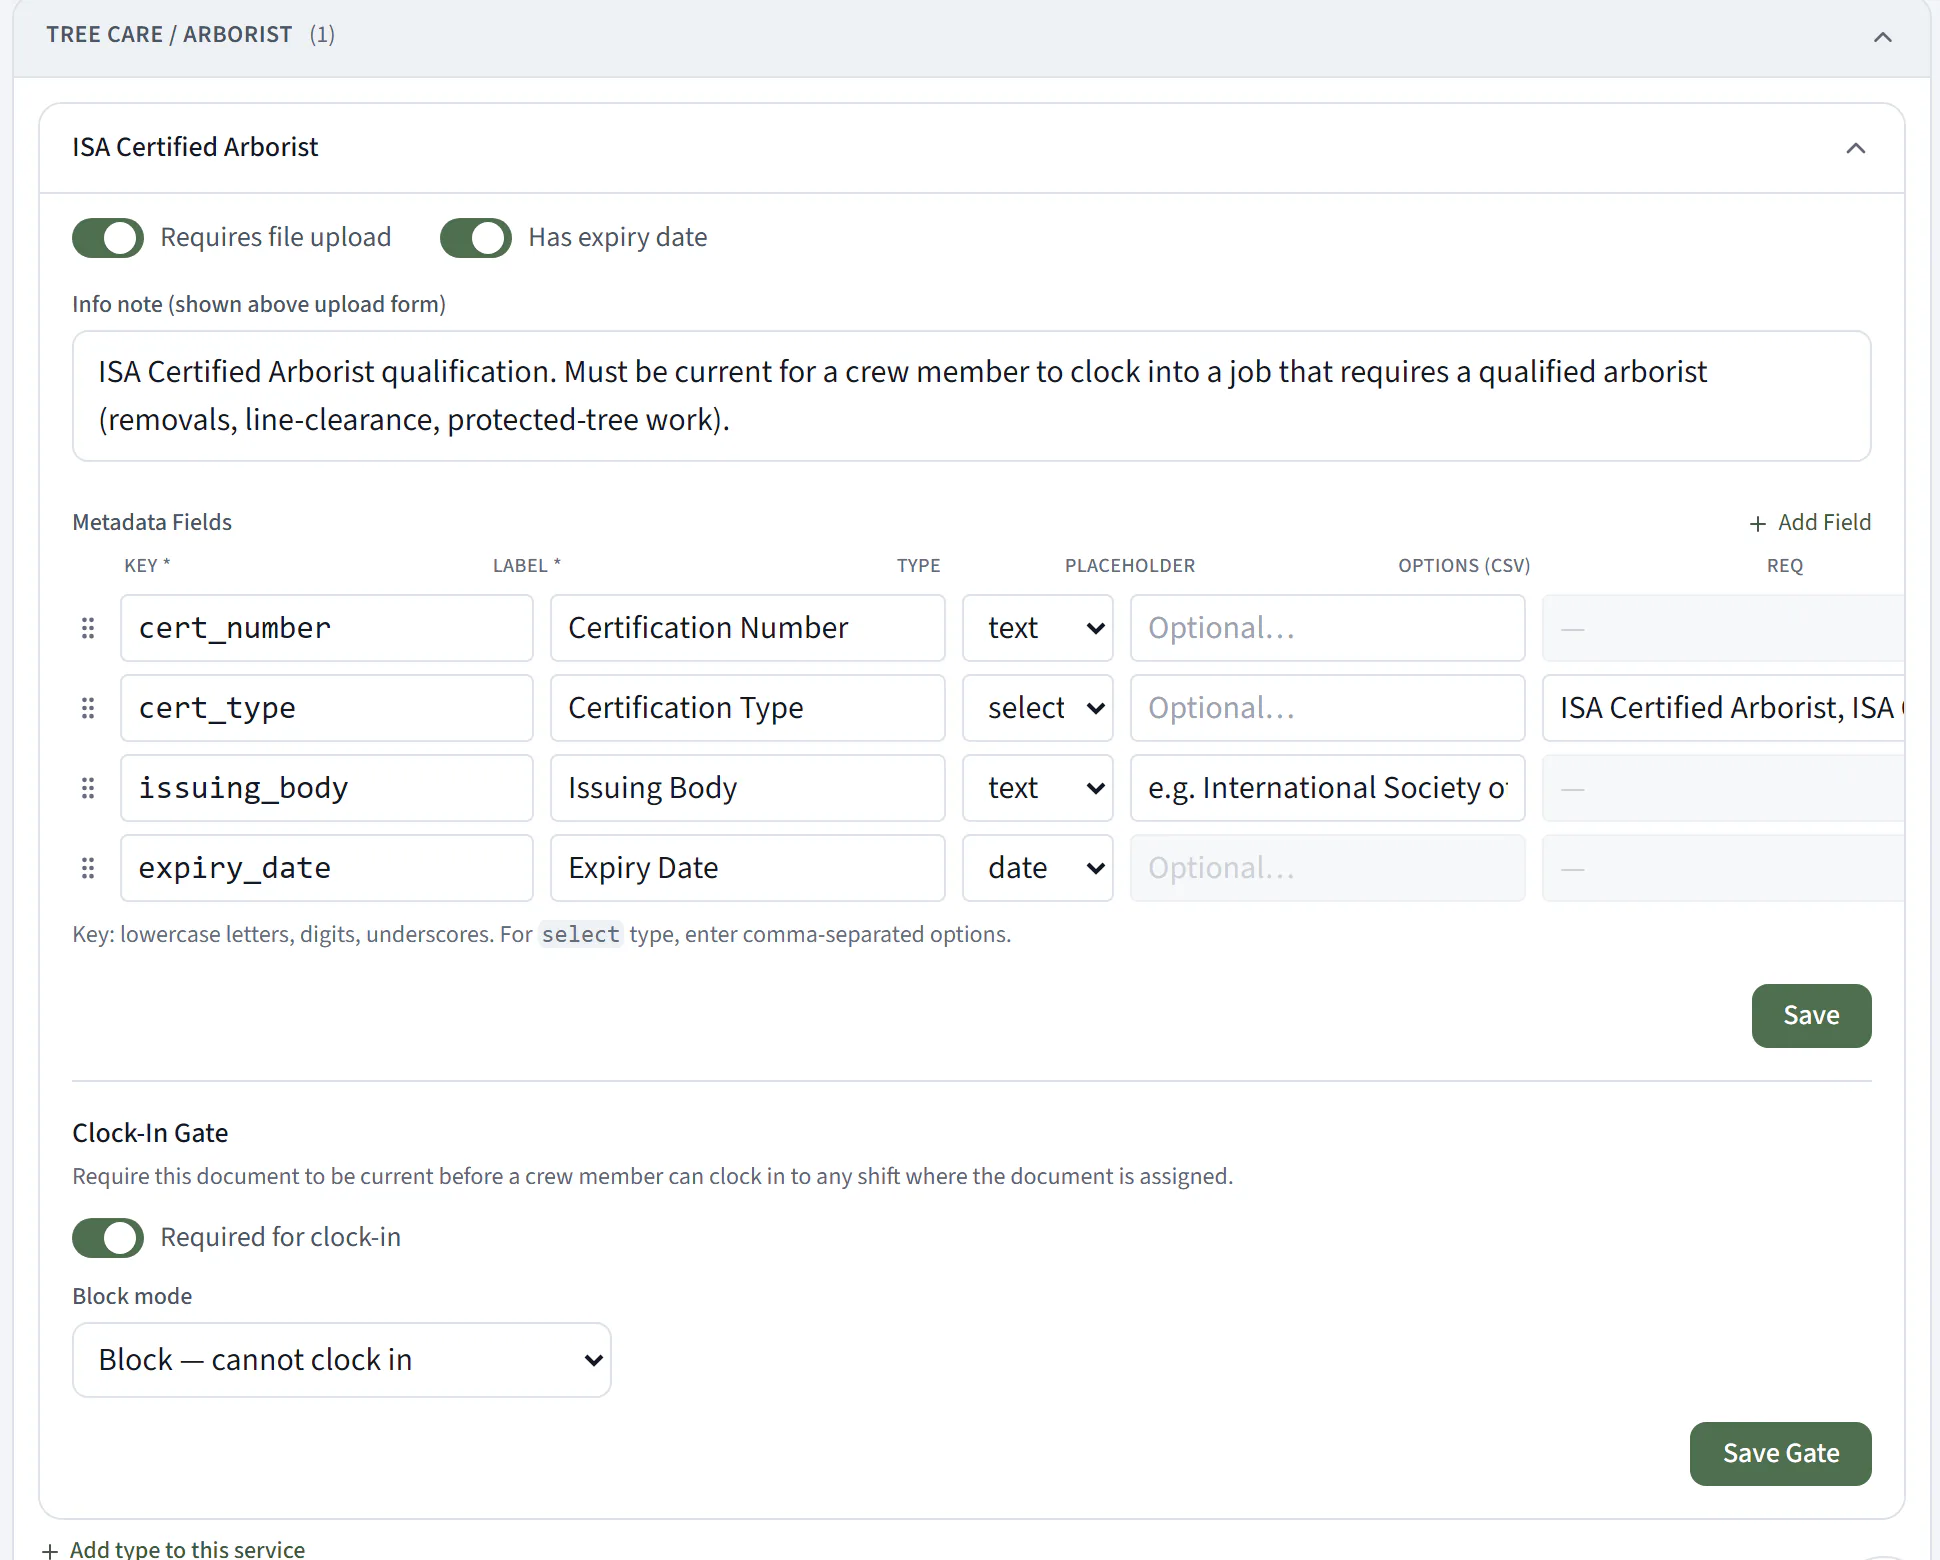Screen dimensions: 1940x1560
Task: Open type dropdown for expiry_date row
Action: 1038,868
